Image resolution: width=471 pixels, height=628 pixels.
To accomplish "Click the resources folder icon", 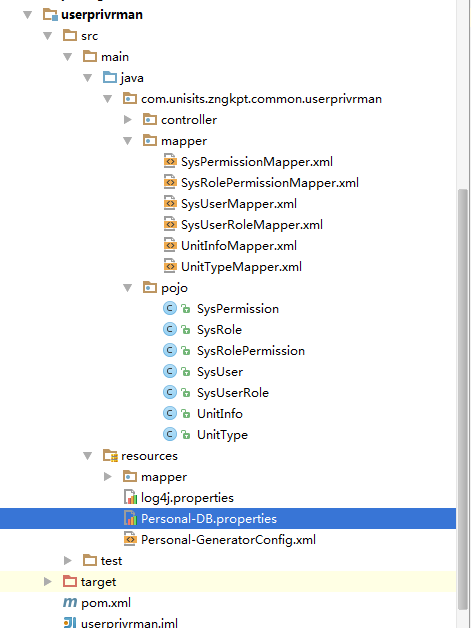I will coord(110,455).
